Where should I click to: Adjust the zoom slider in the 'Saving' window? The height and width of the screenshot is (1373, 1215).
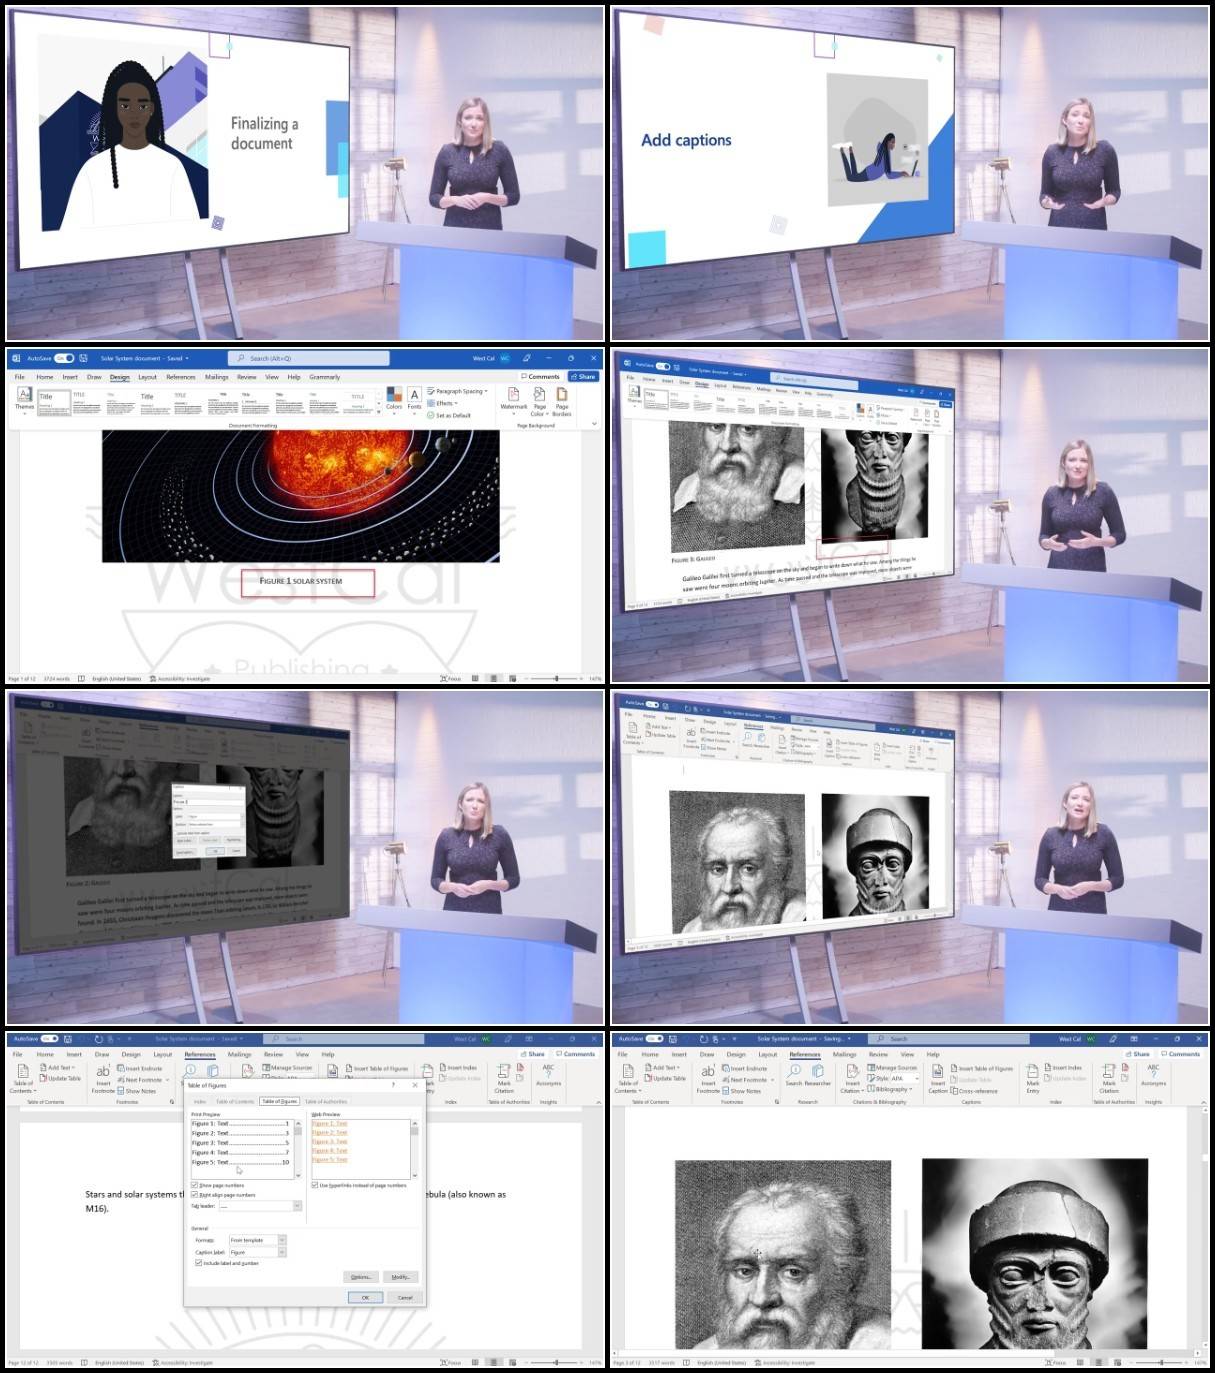[1161, 1362]
